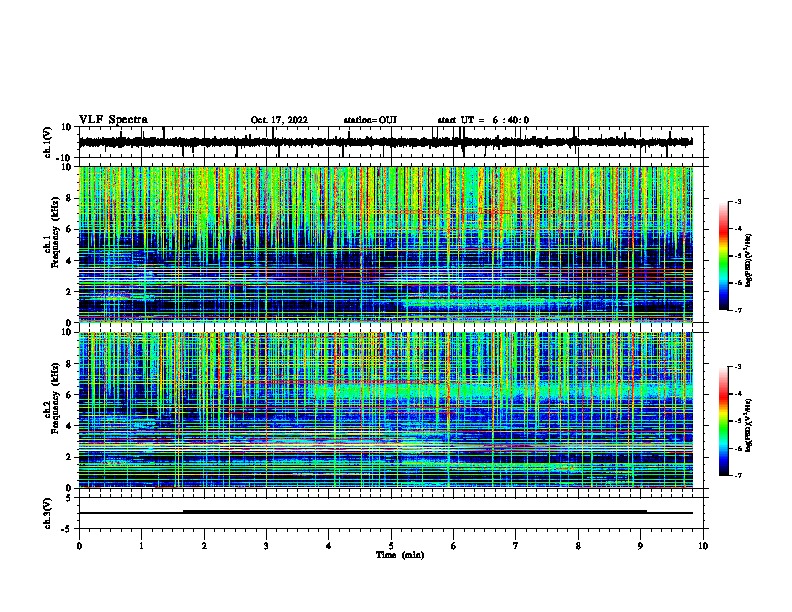This screenshot has width=792, height=612.
Task: Click the "1" tick on the Time axis
Action: pyautogui.click(x=141, y=546)
